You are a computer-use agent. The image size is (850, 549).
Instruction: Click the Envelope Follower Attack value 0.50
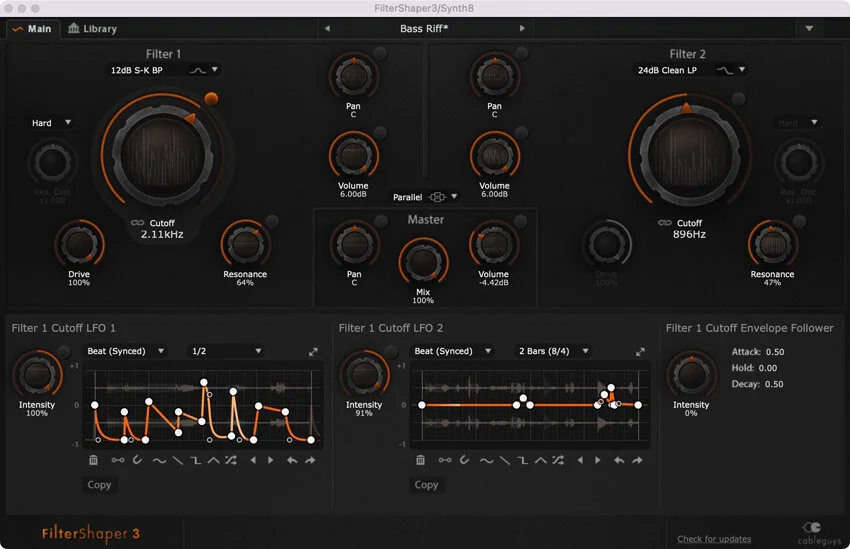[775, 352]
